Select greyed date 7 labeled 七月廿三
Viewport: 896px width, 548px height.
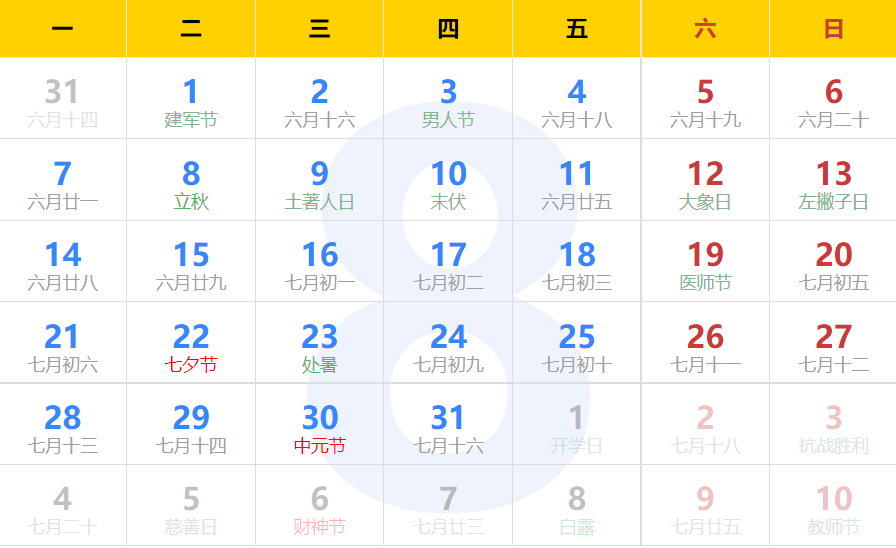pos(448,506)
